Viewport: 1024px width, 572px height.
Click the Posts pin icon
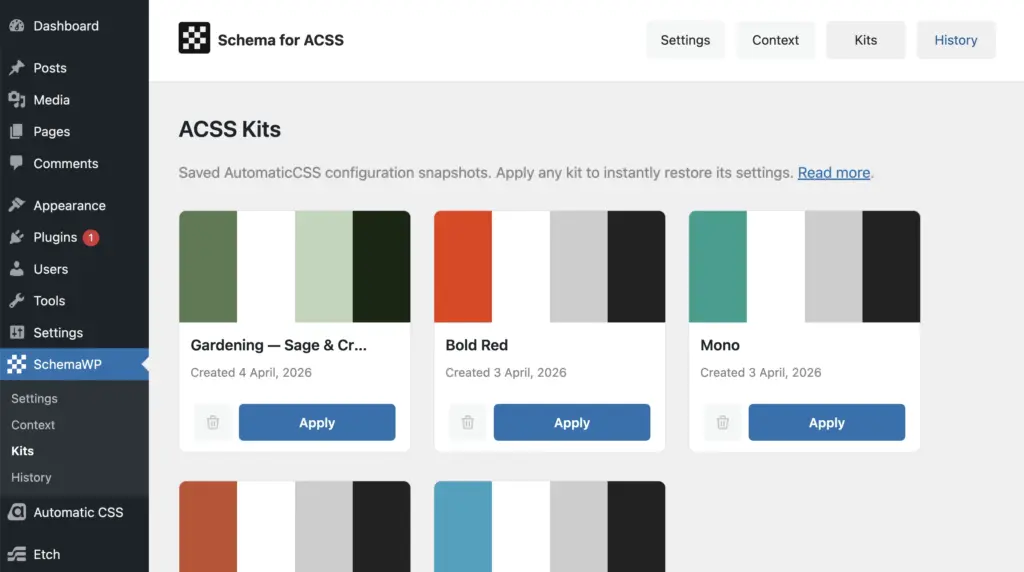(x=17, y=68)
